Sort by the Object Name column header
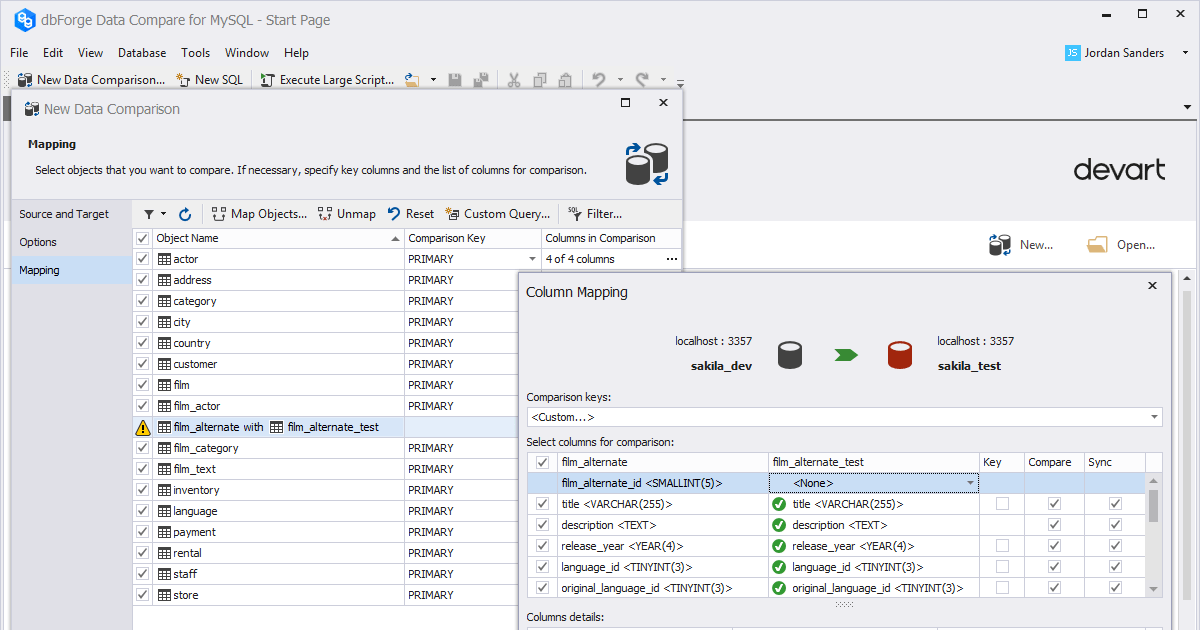 click(278, 238)
